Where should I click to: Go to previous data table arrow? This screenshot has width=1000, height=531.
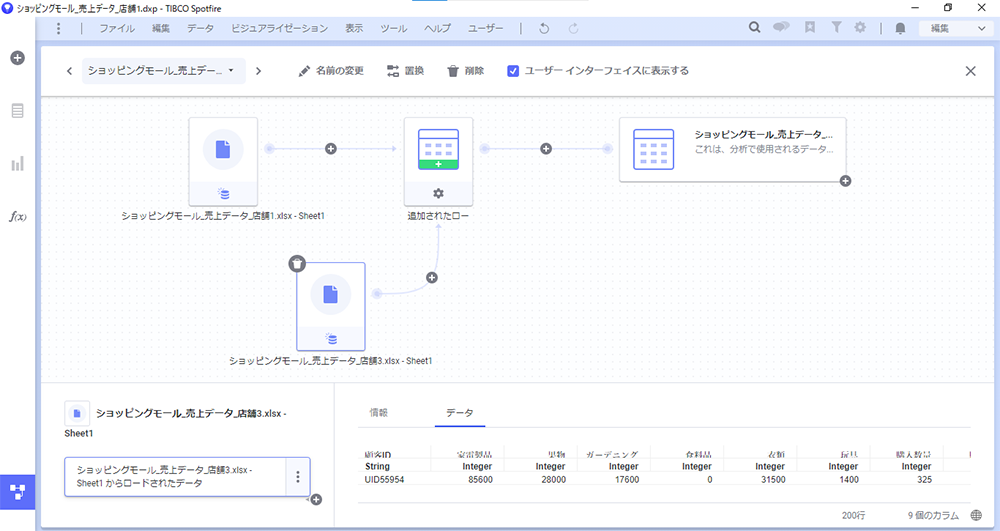(x=69, y=71)
